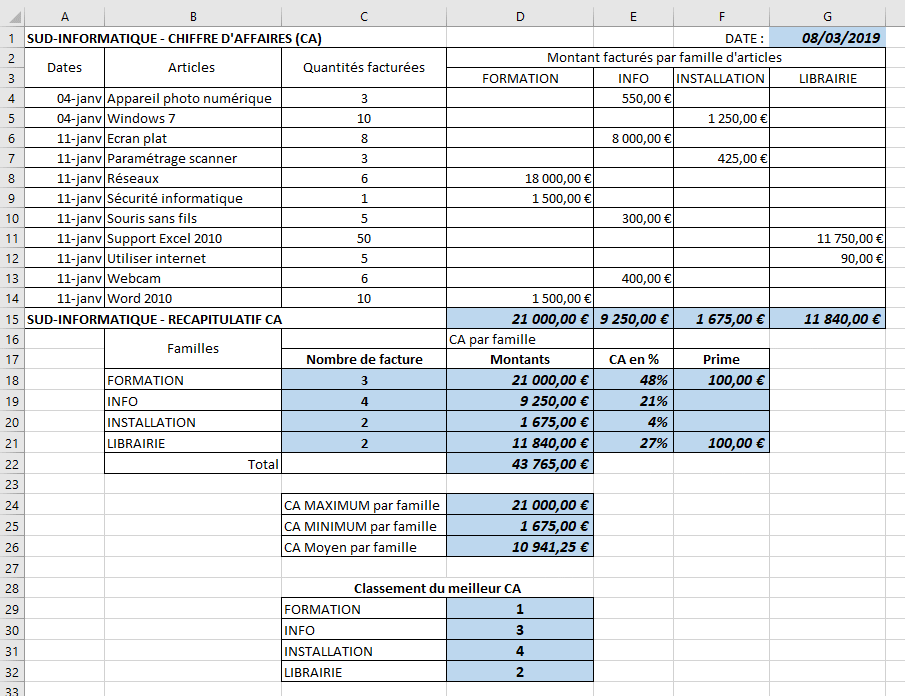Select the column D header
The height and width of the screenshot is (696, 905).
pos(520,16)
